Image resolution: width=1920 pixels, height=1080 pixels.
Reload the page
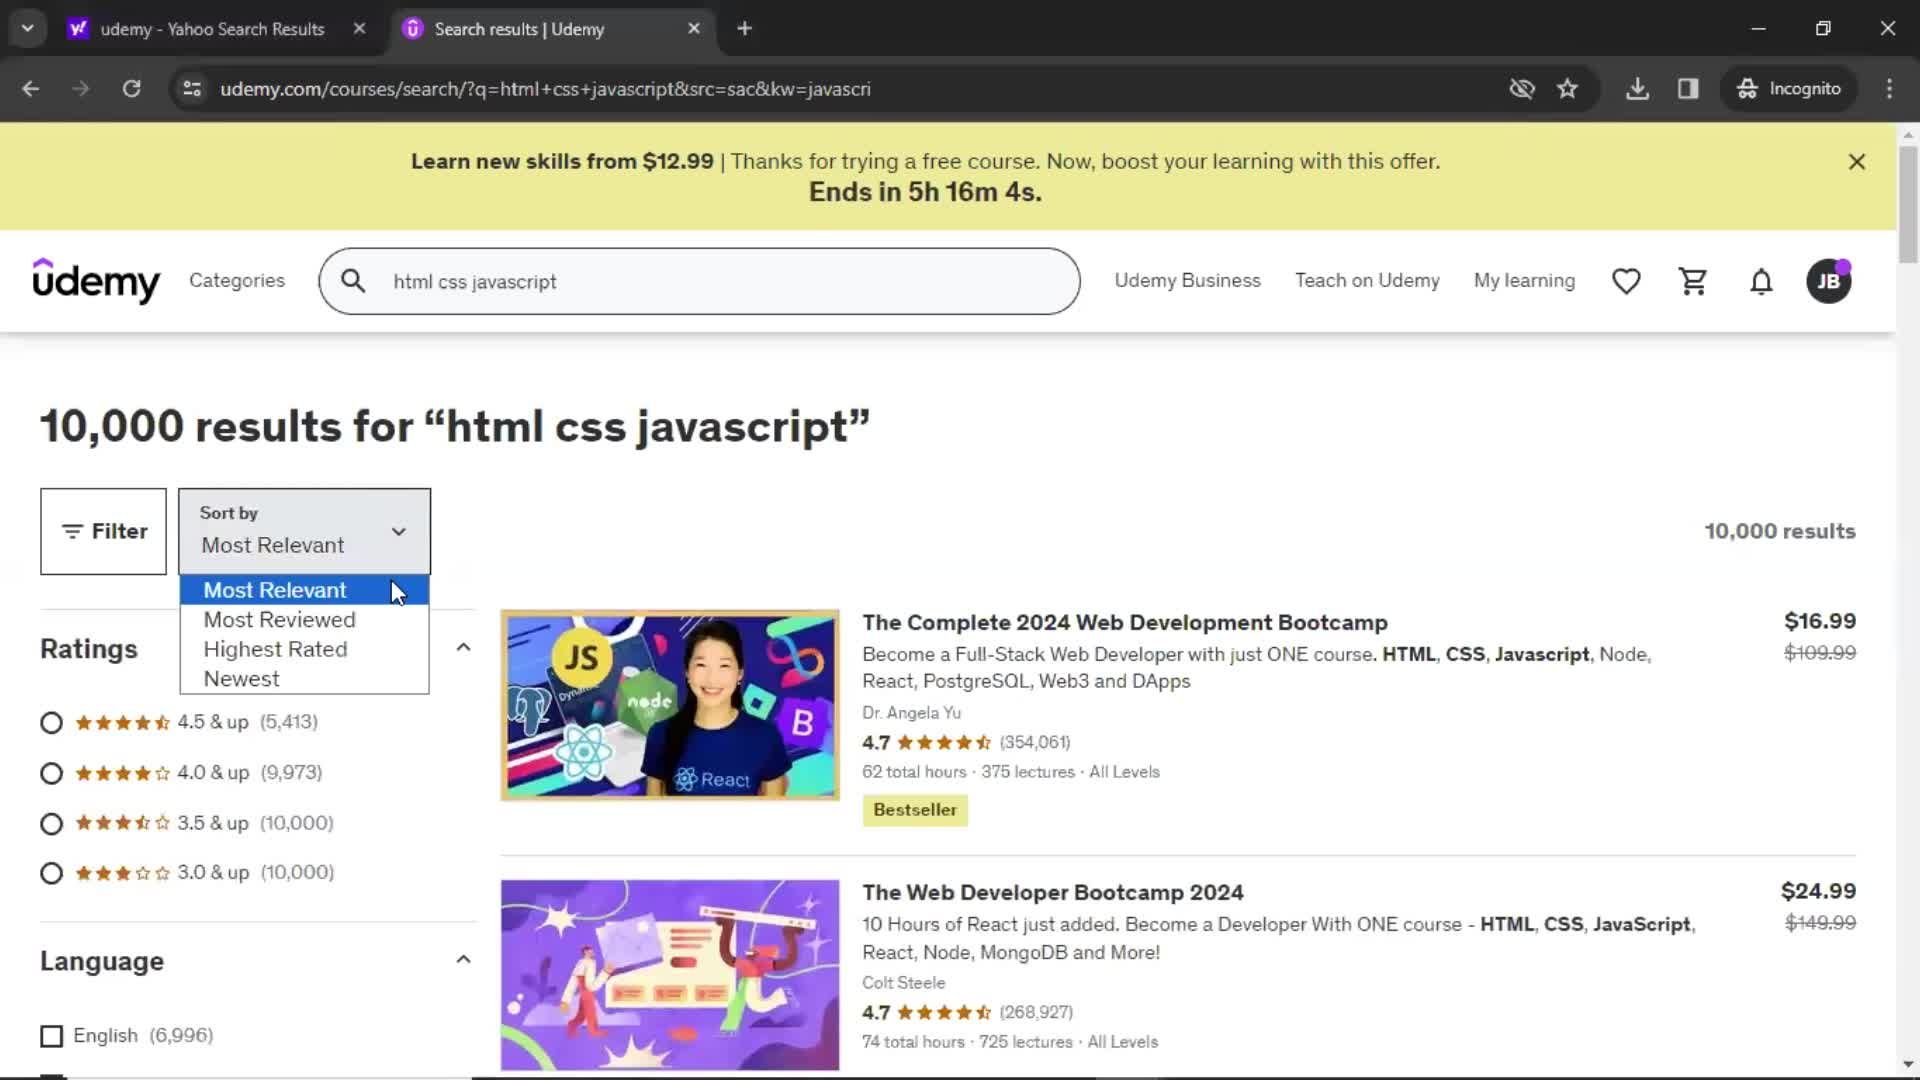(x=131, y=89)
